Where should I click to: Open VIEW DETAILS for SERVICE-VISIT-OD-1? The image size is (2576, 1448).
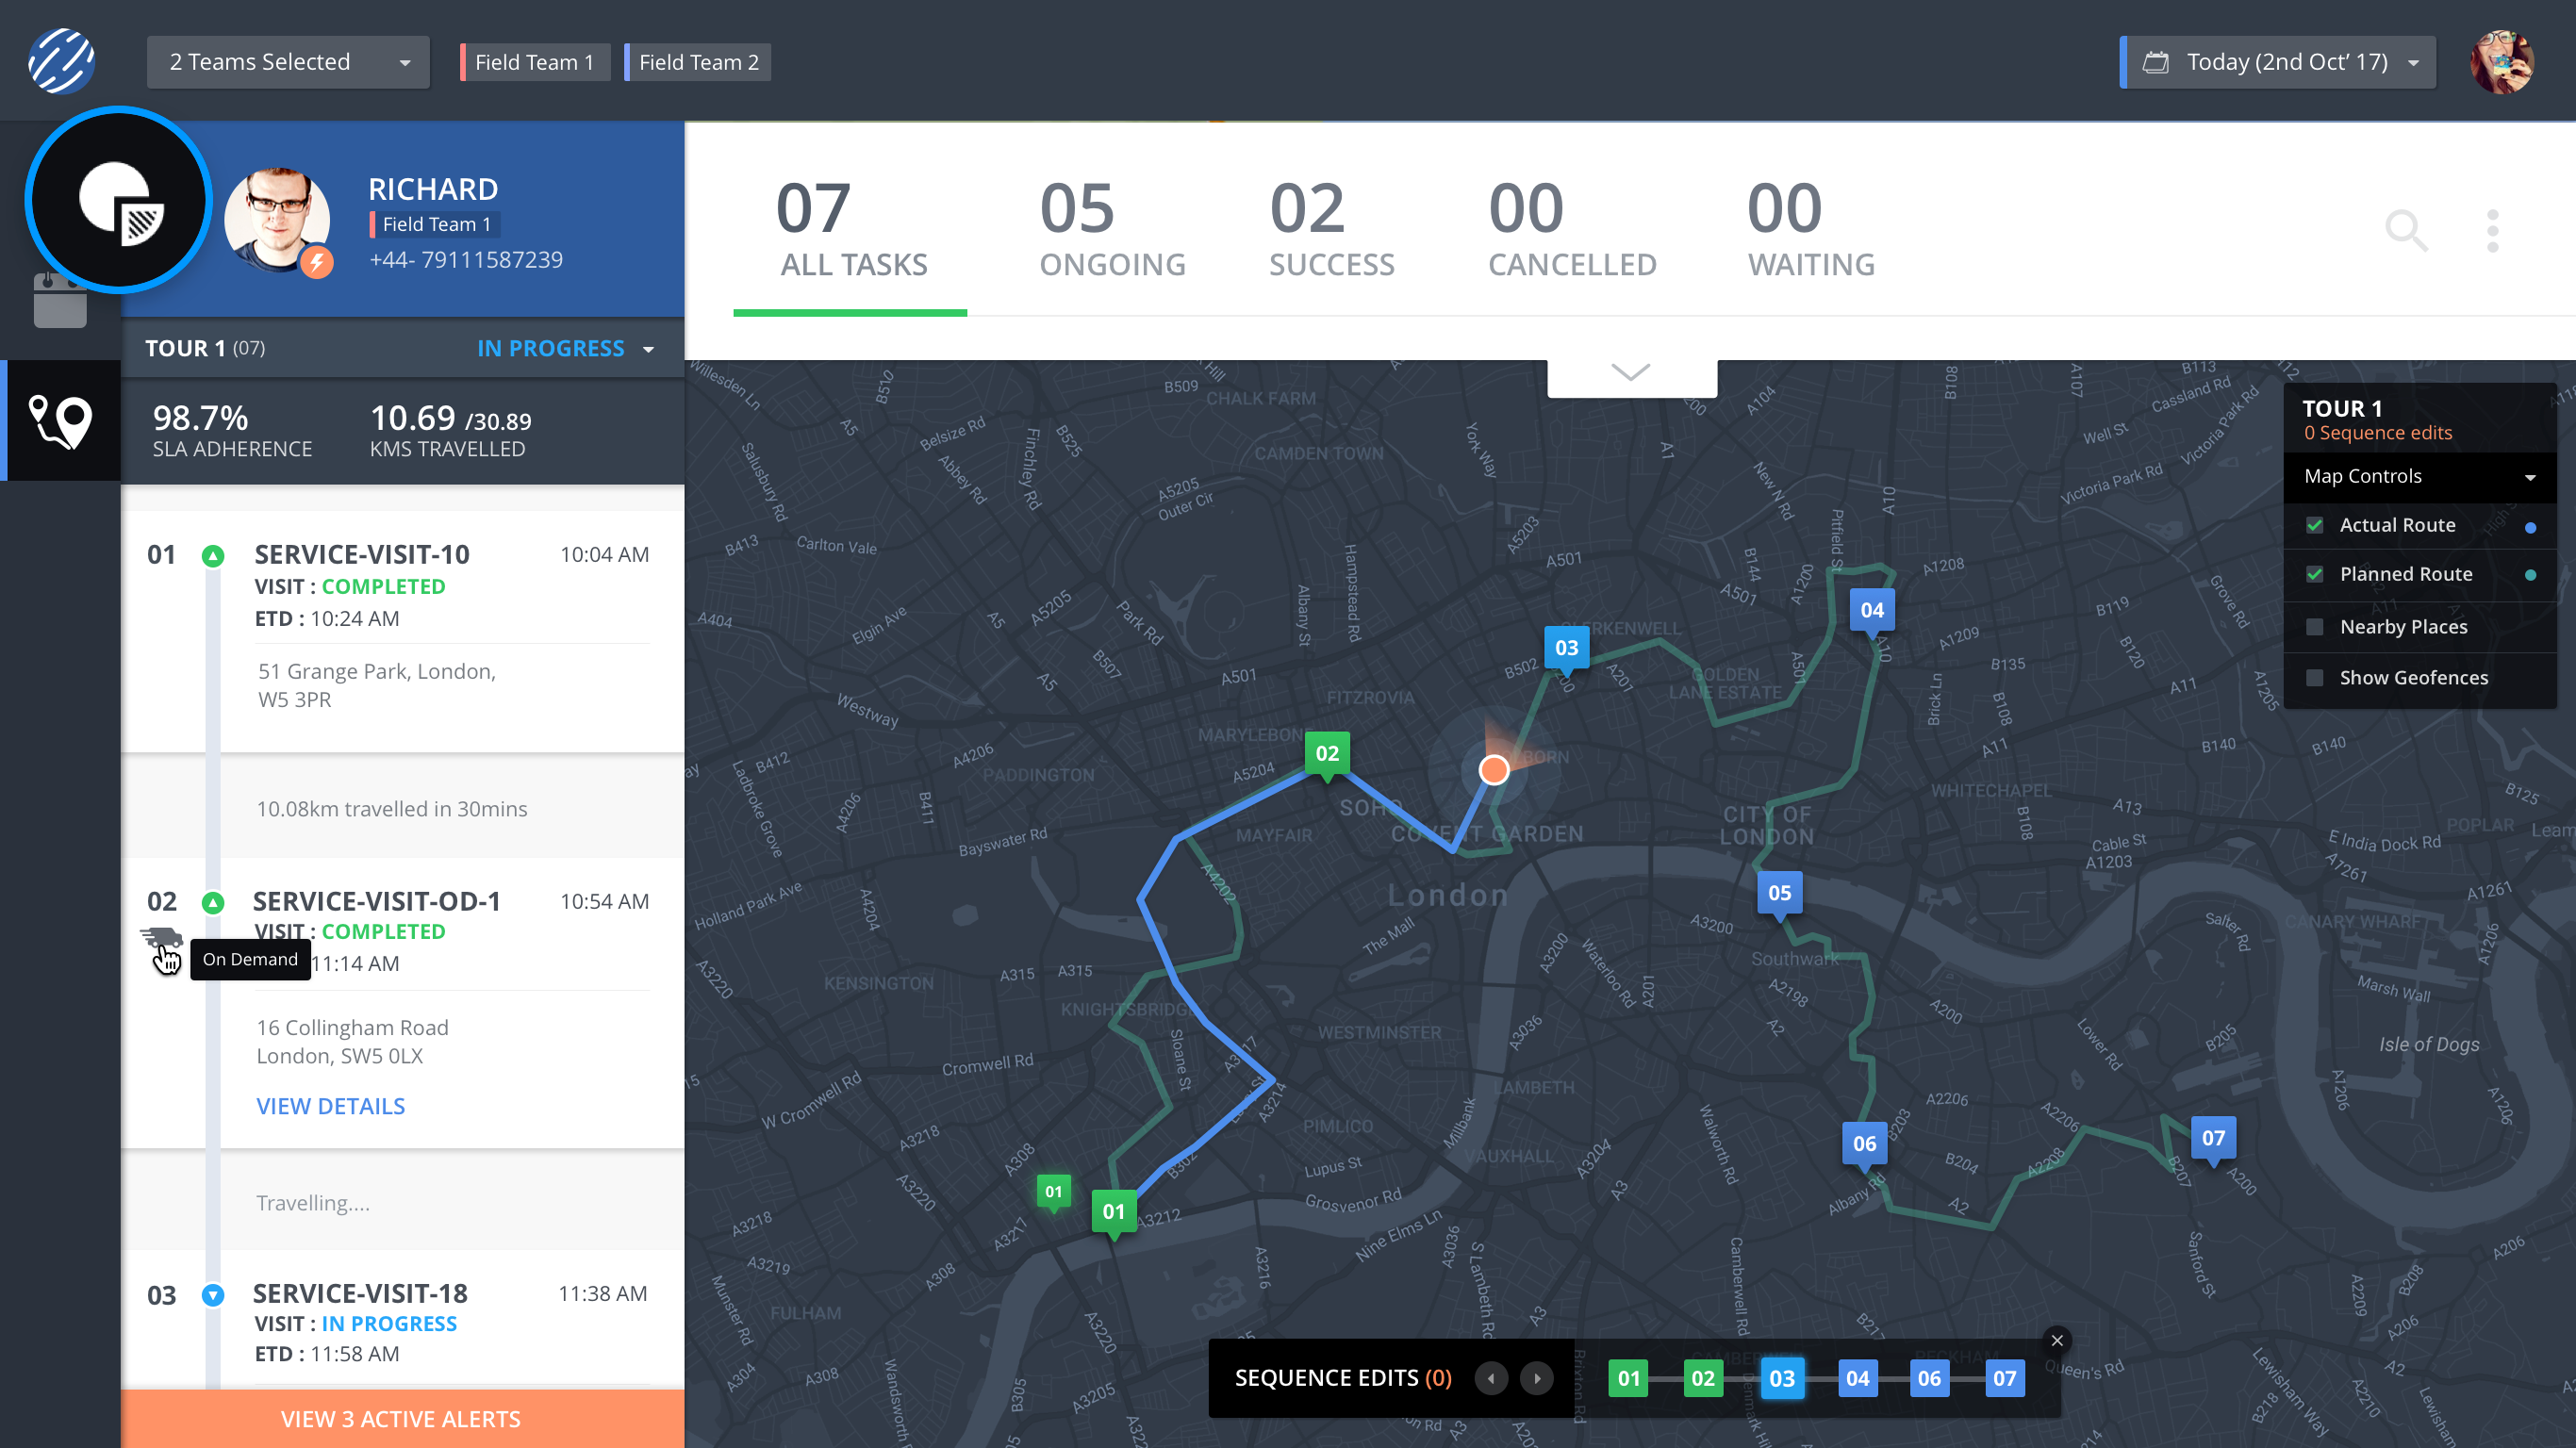click(330, 1106)
